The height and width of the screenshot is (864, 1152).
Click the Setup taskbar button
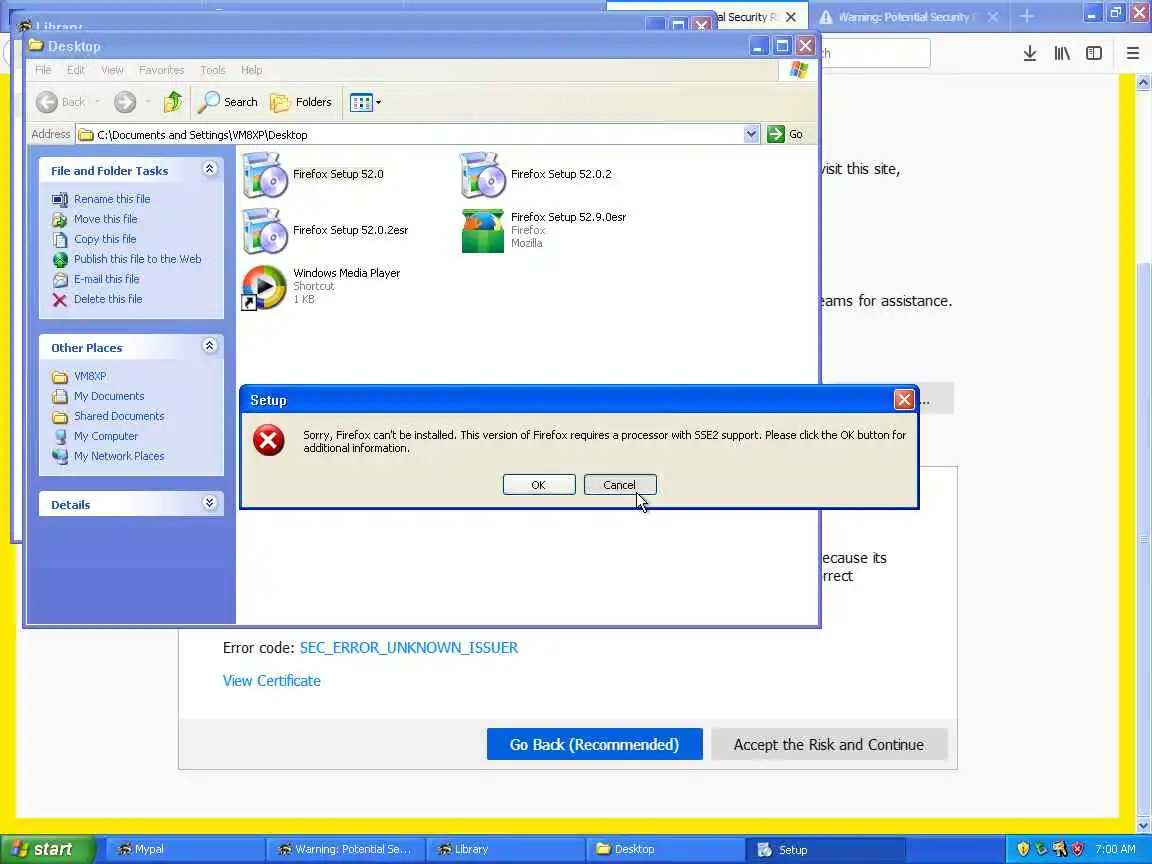tap(825, 849)
